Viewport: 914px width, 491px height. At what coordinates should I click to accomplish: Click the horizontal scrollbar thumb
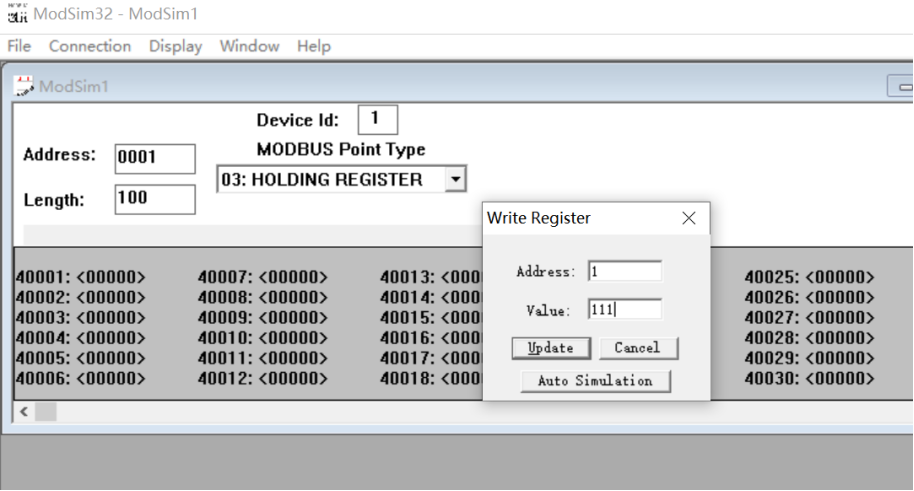tap(45, 412)
